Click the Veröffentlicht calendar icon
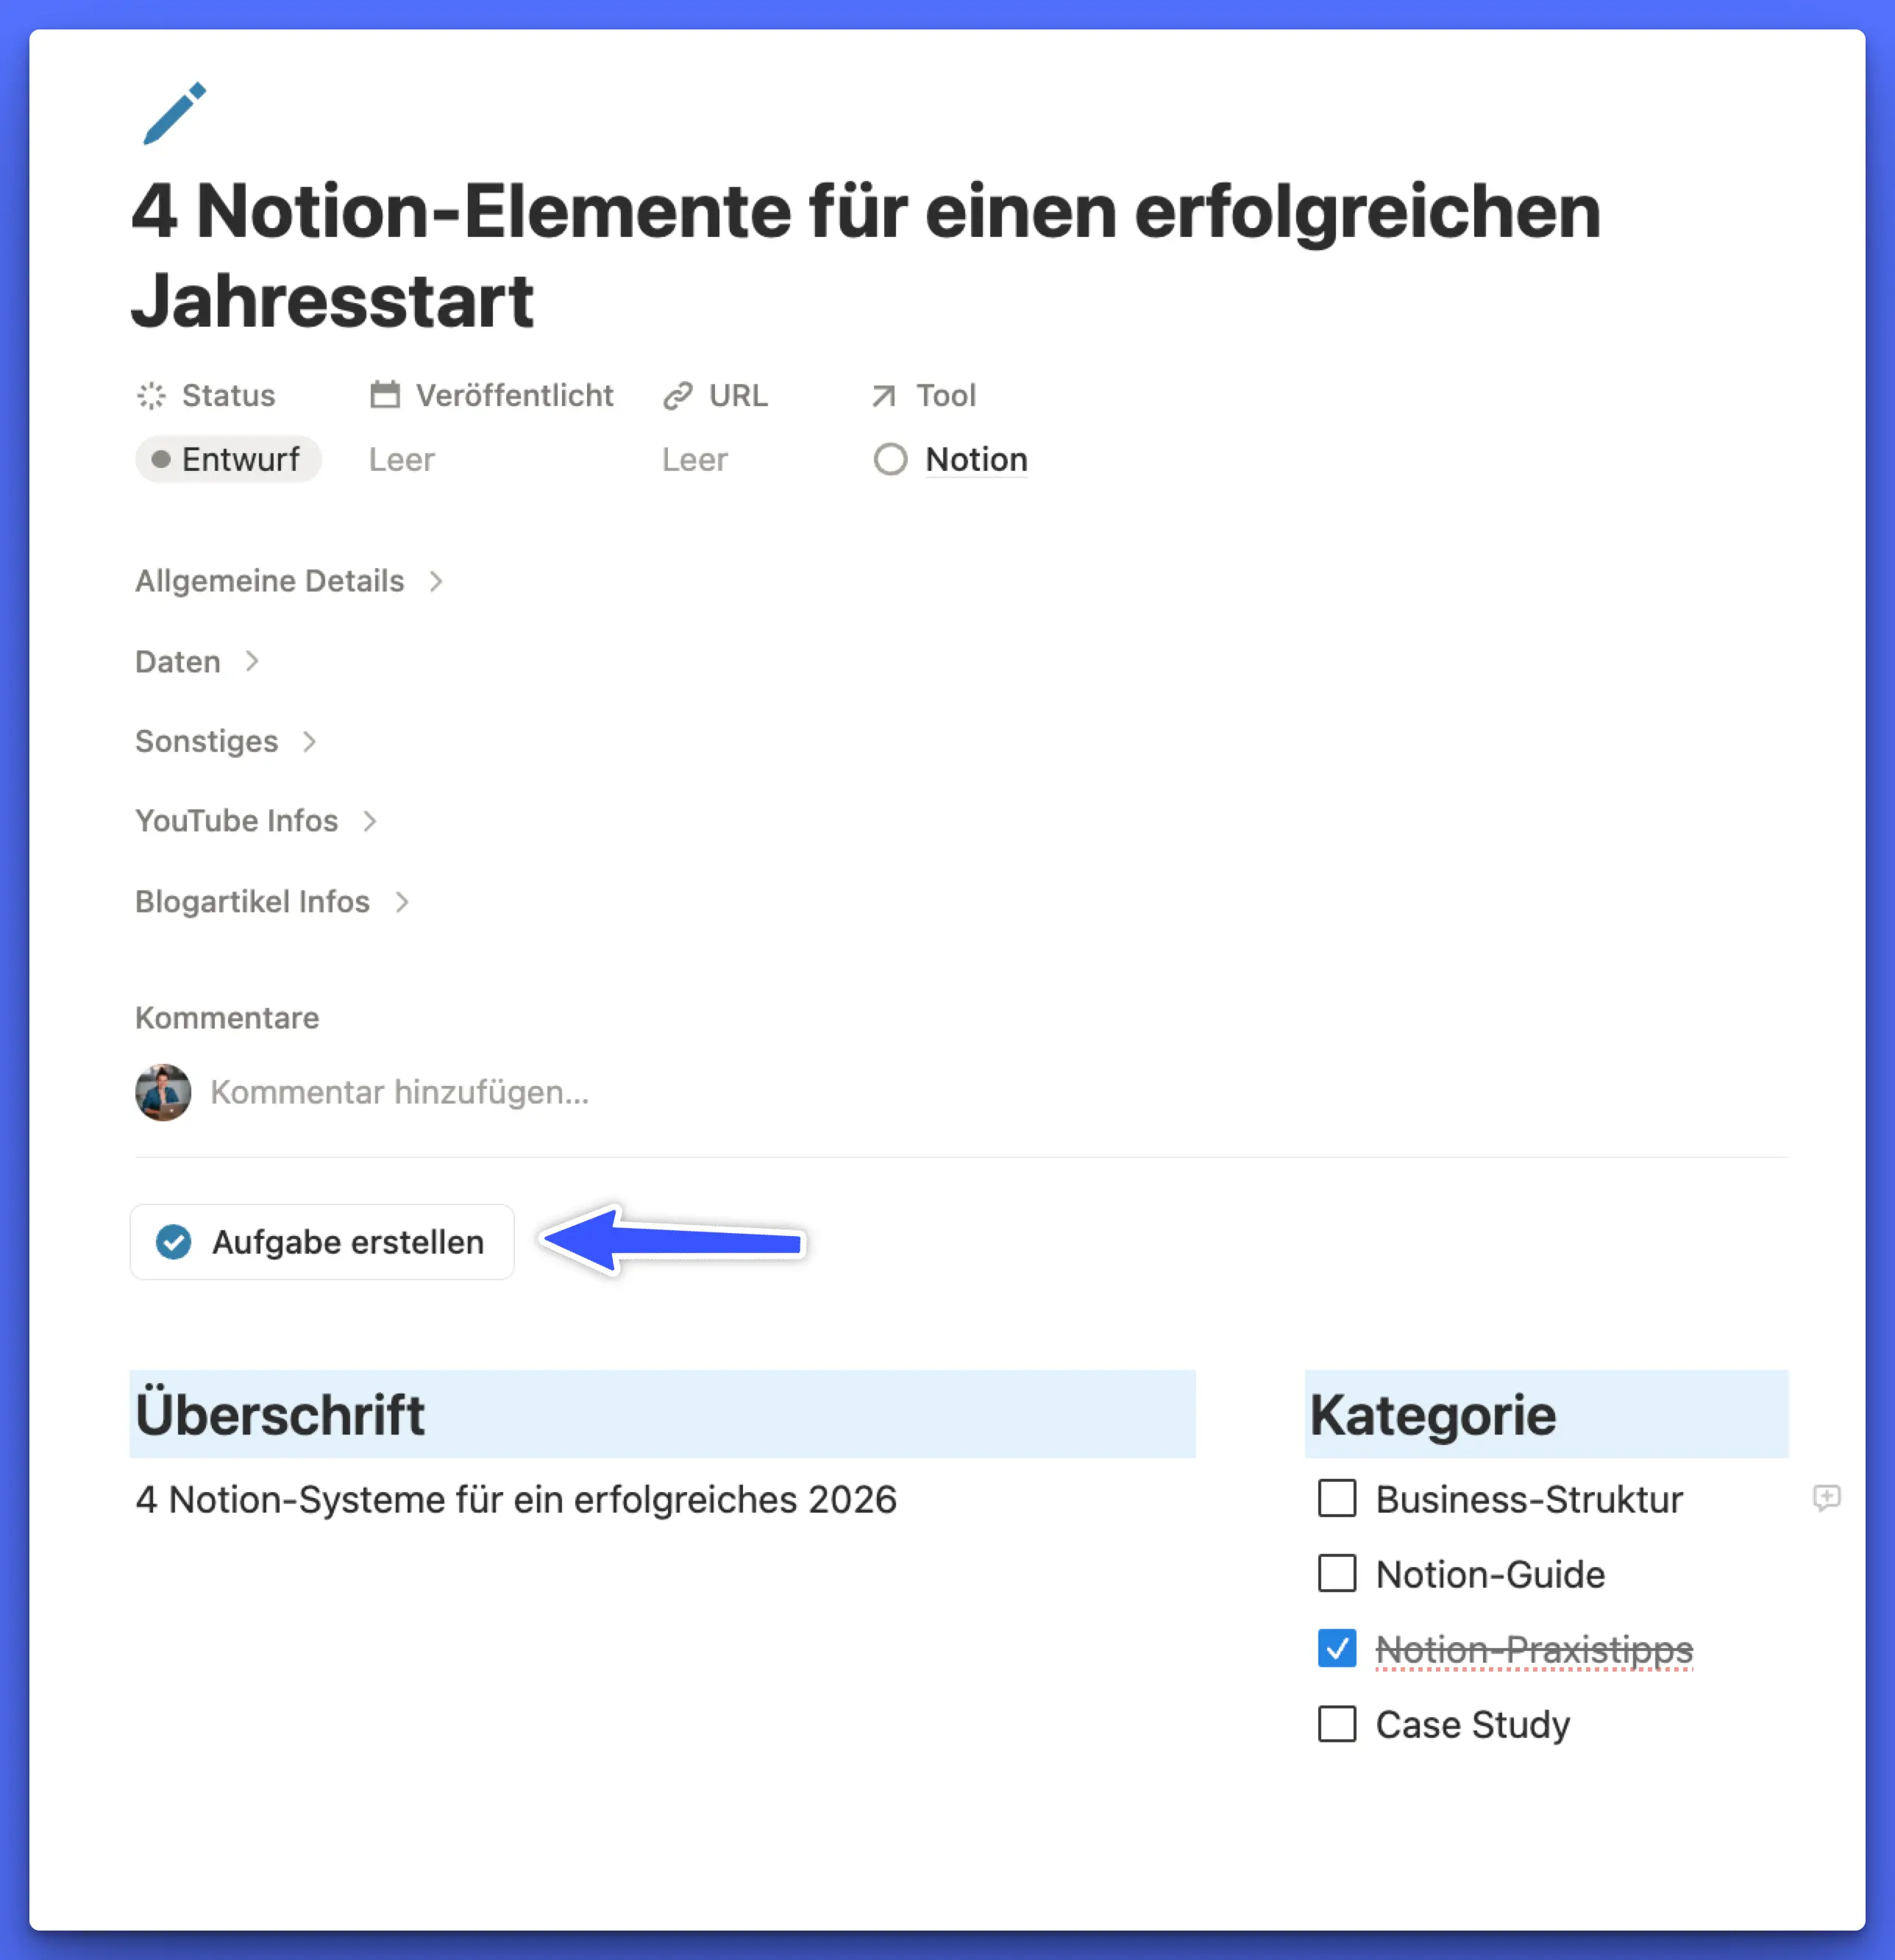Screen dimensions: 1895x1960 pyautogui.click(x=385, y=395)
